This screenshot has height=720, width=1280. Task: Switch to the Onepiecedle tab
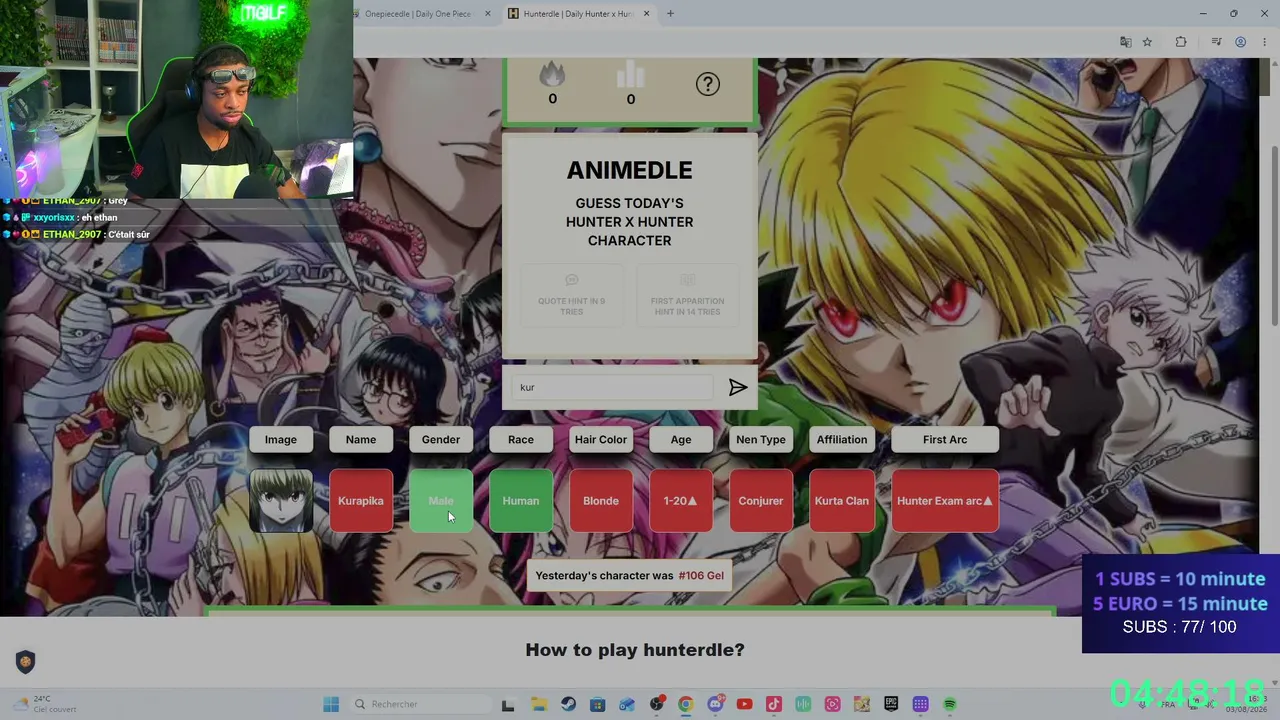(416, 14)
